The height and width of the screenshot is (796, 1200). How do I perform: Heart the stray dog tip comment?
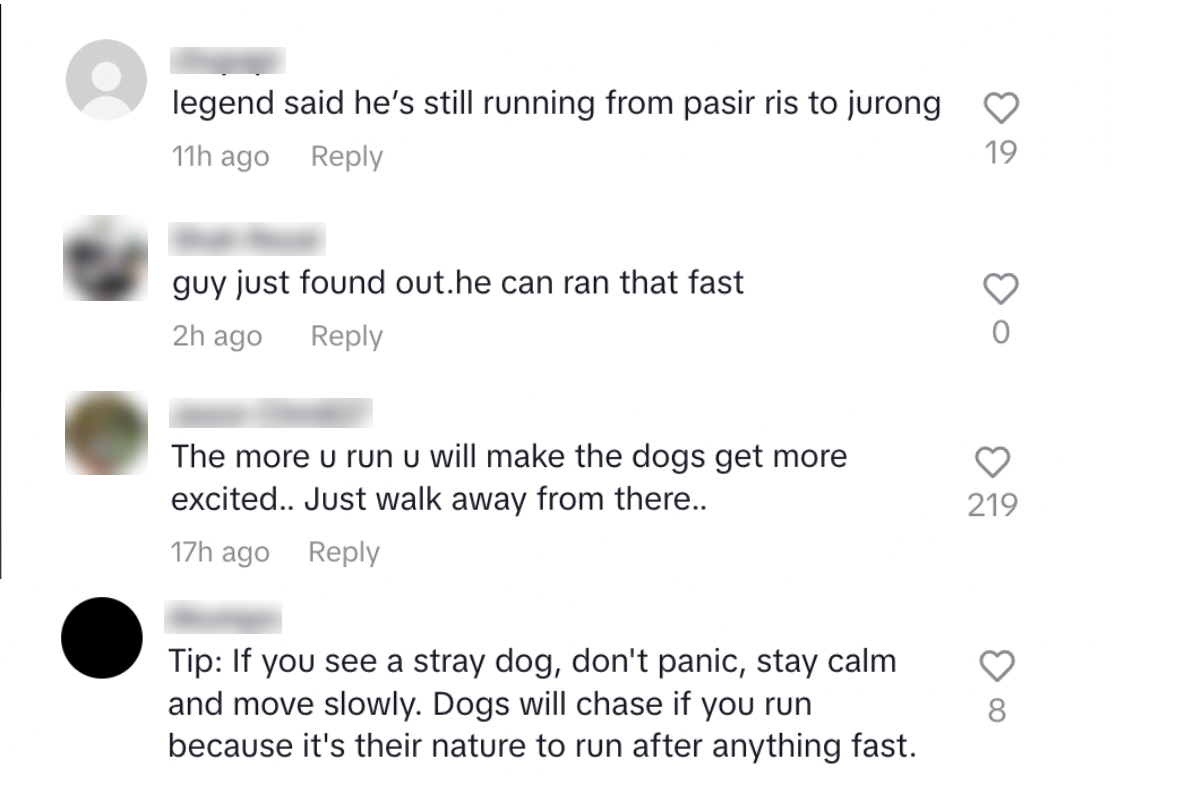[996, 665]
